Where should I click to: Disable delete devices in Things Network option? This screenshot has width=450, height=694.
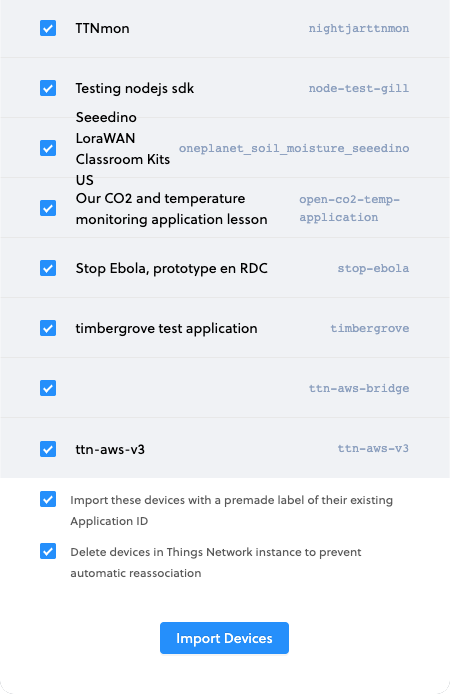point(48,551)
